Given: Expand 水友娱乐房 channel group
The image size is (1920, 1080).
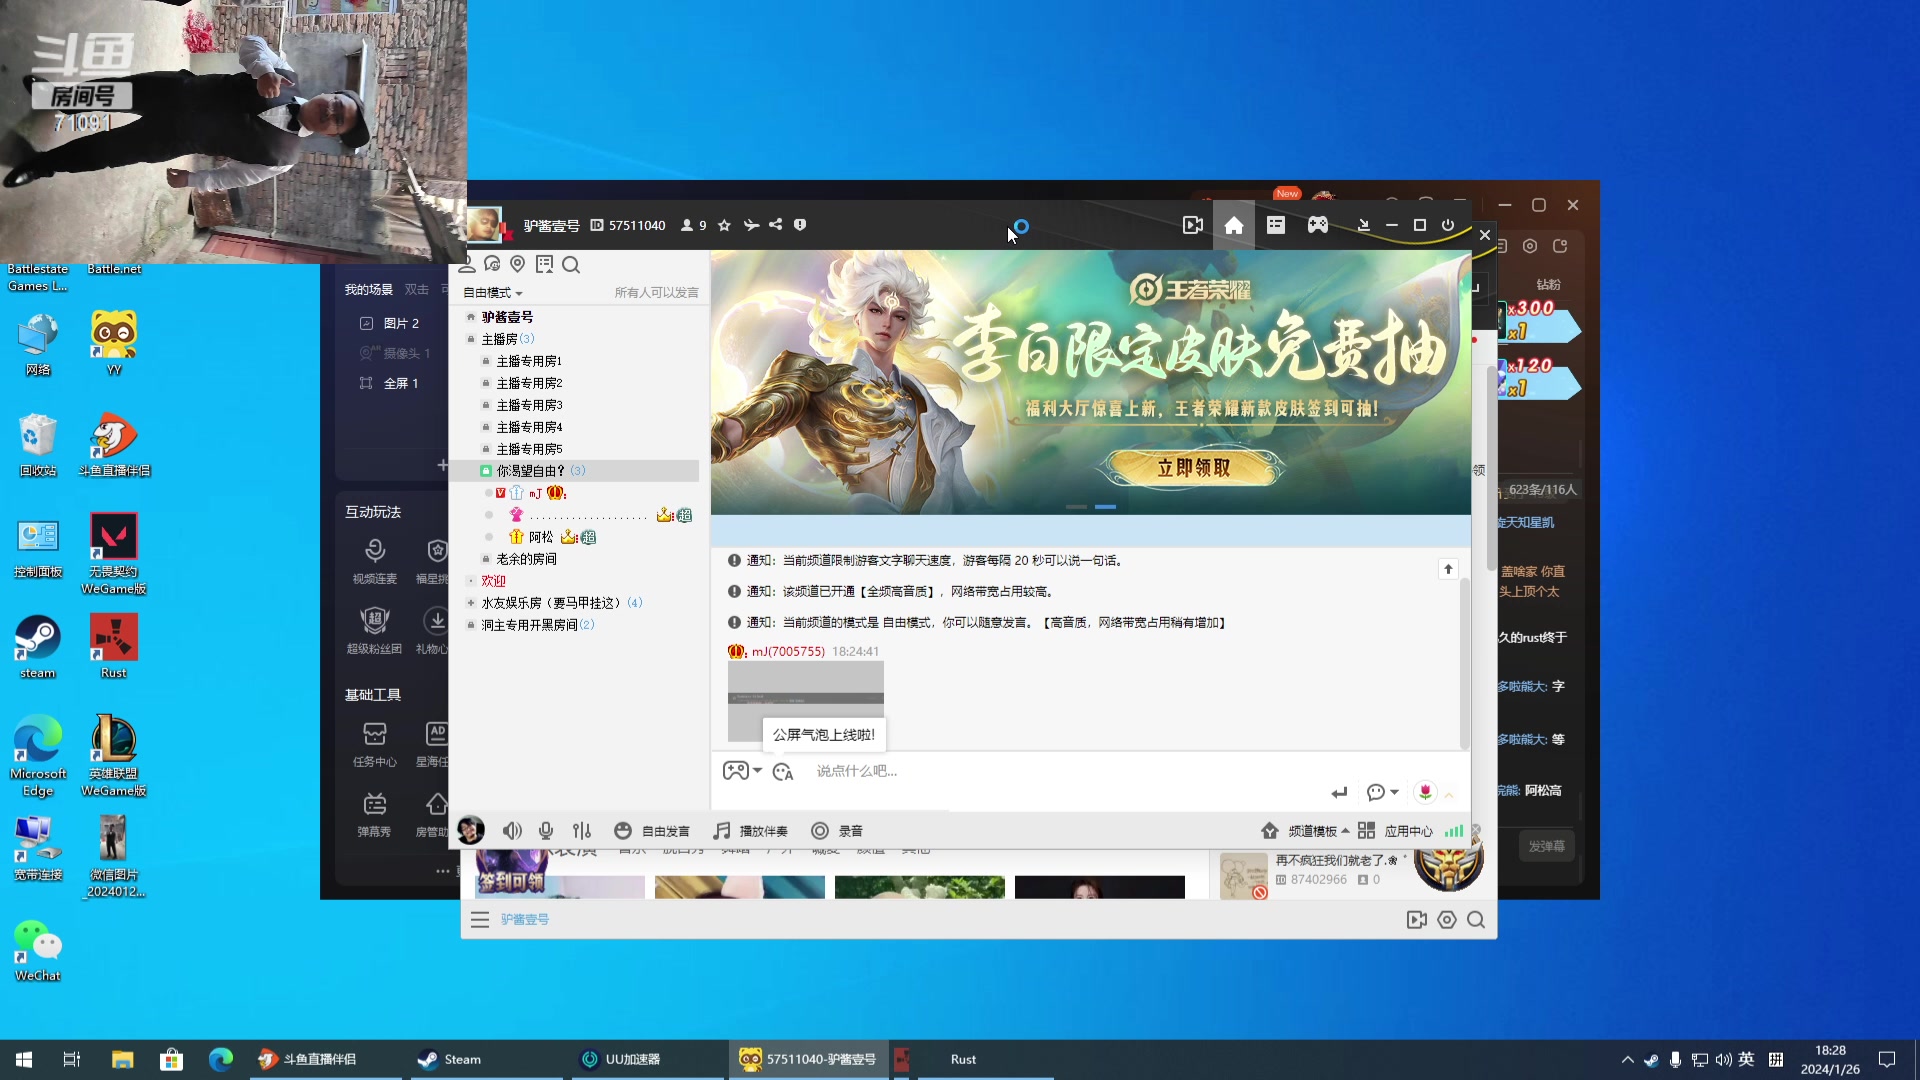Looking at the screenshot, I should coord(471,603).
